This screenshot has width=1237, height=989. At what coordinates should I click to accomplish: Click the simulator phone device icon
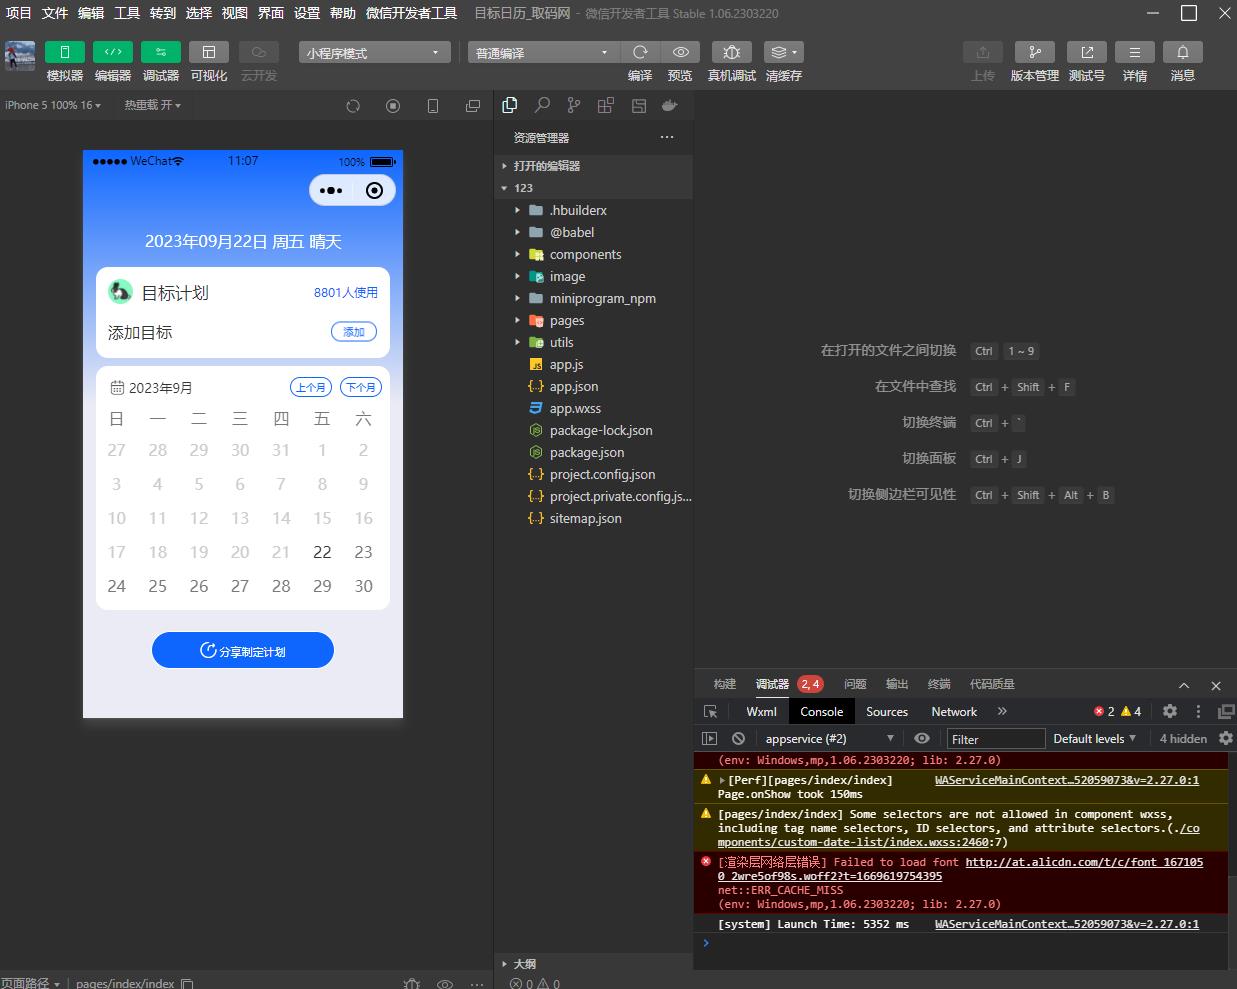[x=433, y=106]
